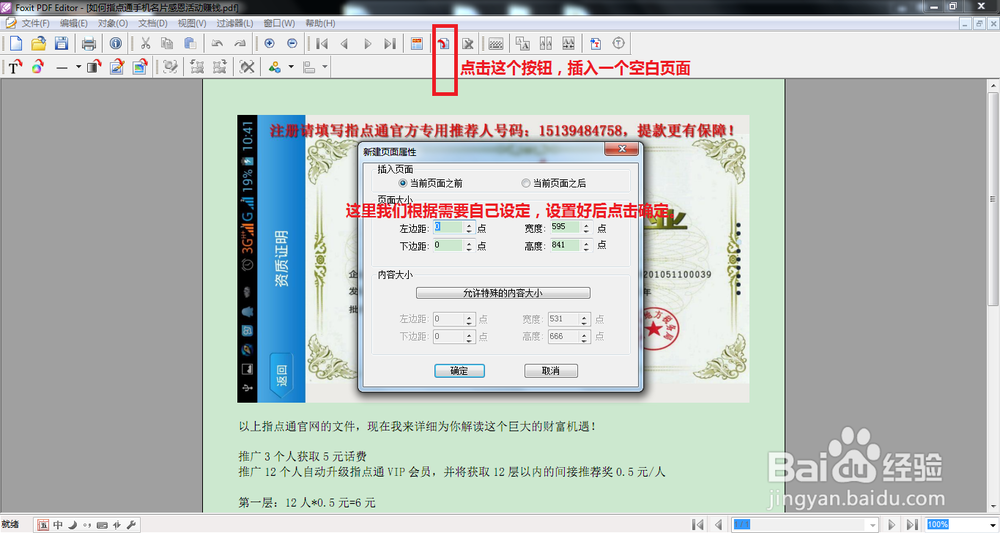
Task: Click the 高度 field showing 841
Action: pos(566,245)
